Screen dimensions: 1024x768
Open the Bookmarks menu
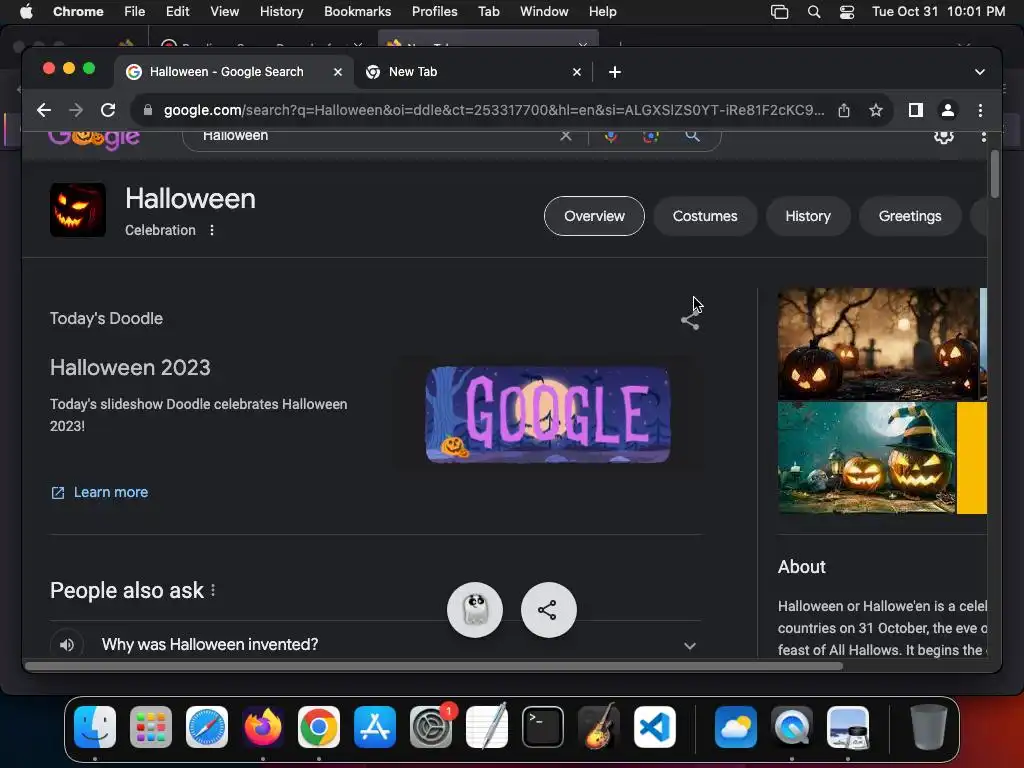point(357,12)
